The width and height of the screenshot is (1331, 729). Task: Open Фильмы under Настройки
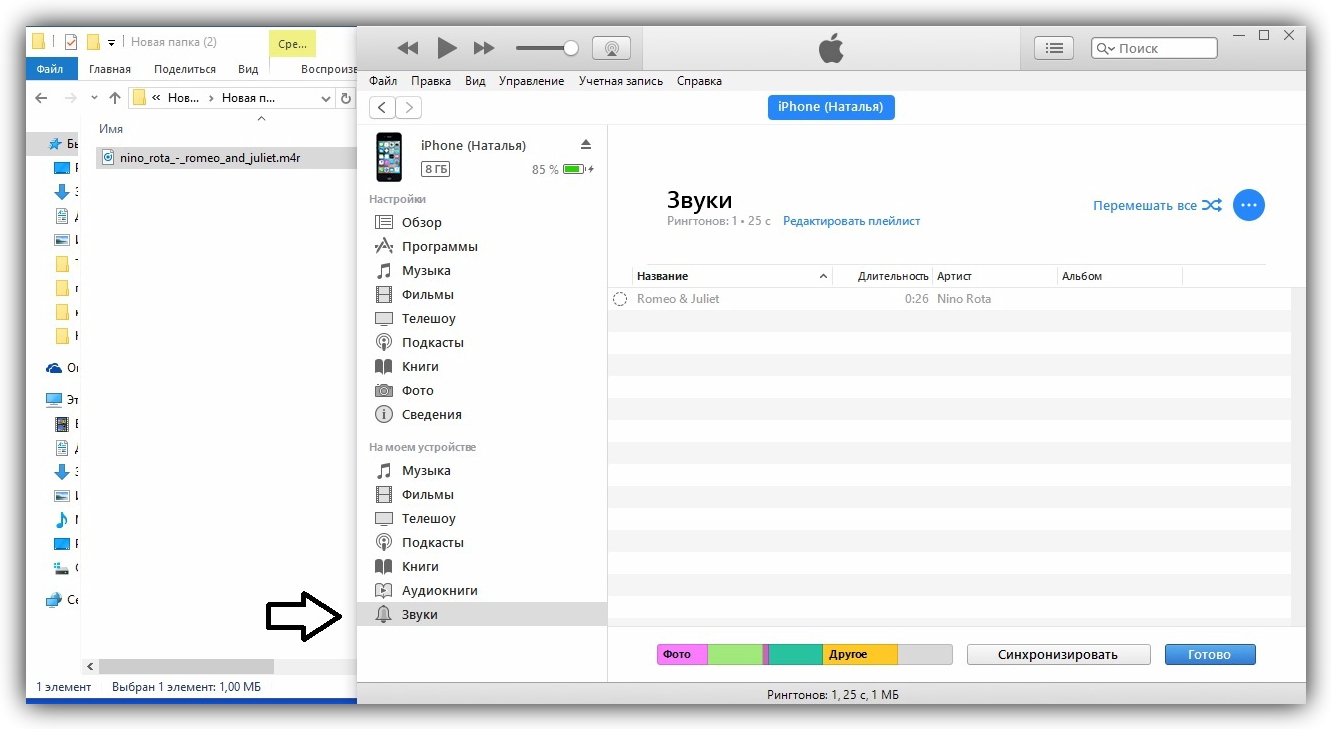coord(481,294)
